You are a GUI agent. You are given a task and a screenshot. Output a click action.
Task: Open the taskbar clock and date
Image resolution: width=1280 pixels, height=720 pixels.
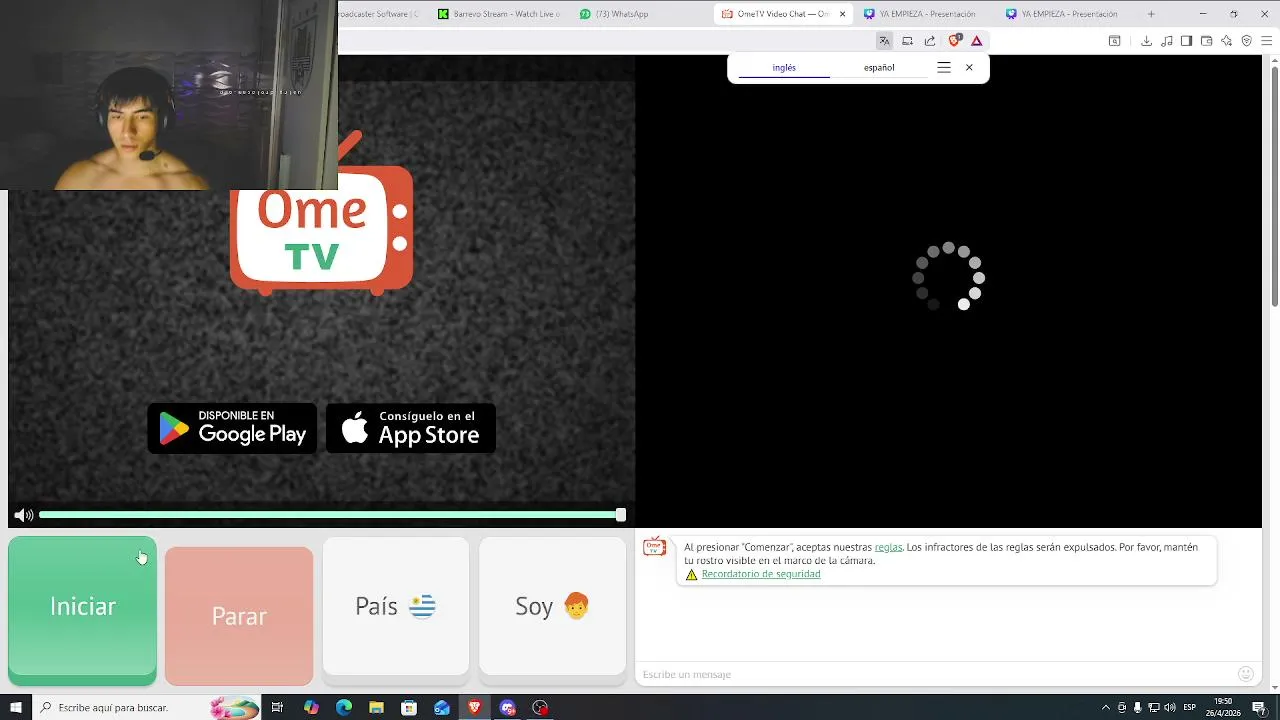coord(1223,707)
